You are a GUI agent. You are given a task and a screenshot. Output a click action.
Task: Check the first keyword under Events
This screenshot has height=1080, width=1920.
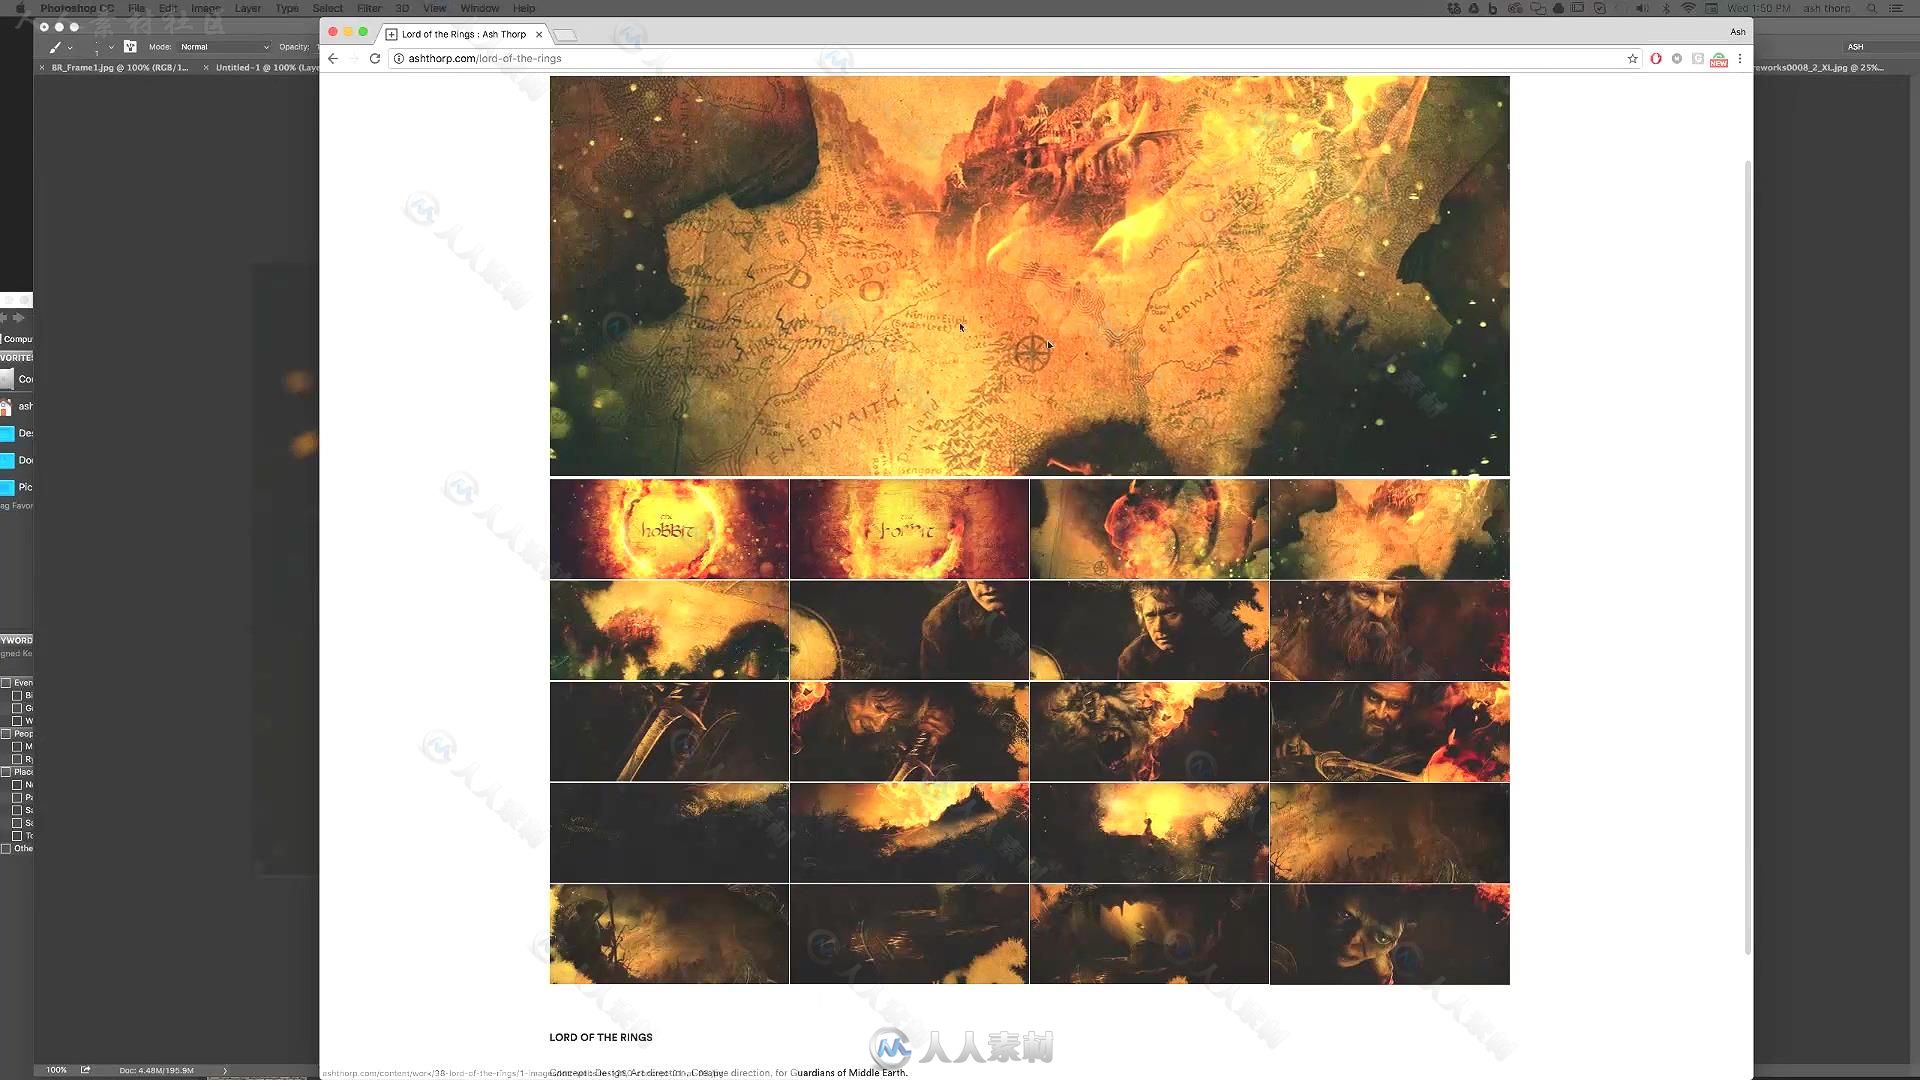pyautogui.click(x=17, y=696)
